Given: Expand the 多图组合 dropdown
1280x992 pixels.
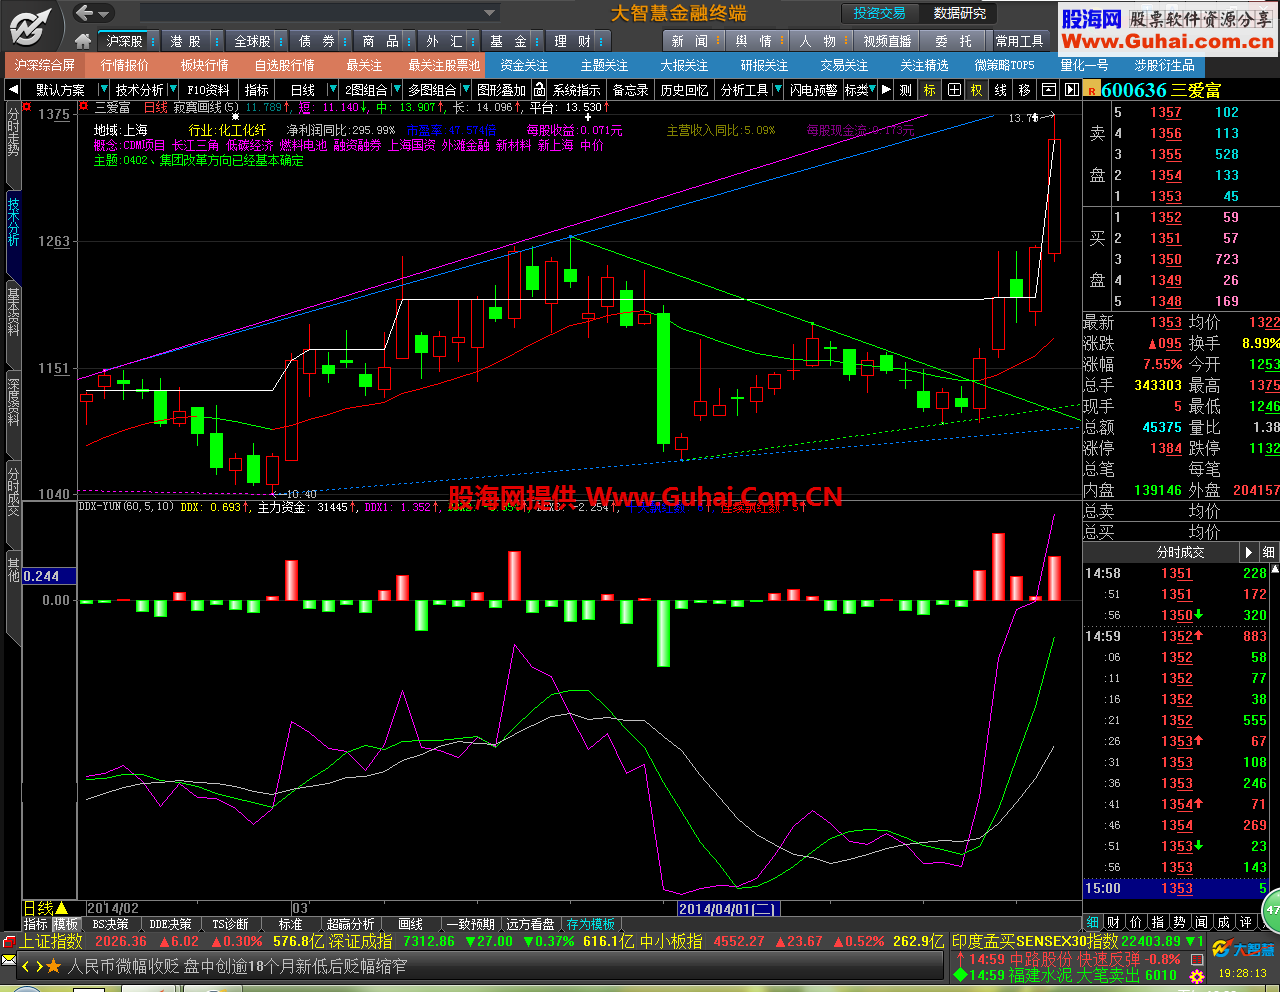Looking at the screenshot, I should pyautogui.click(x=464, y=90).
